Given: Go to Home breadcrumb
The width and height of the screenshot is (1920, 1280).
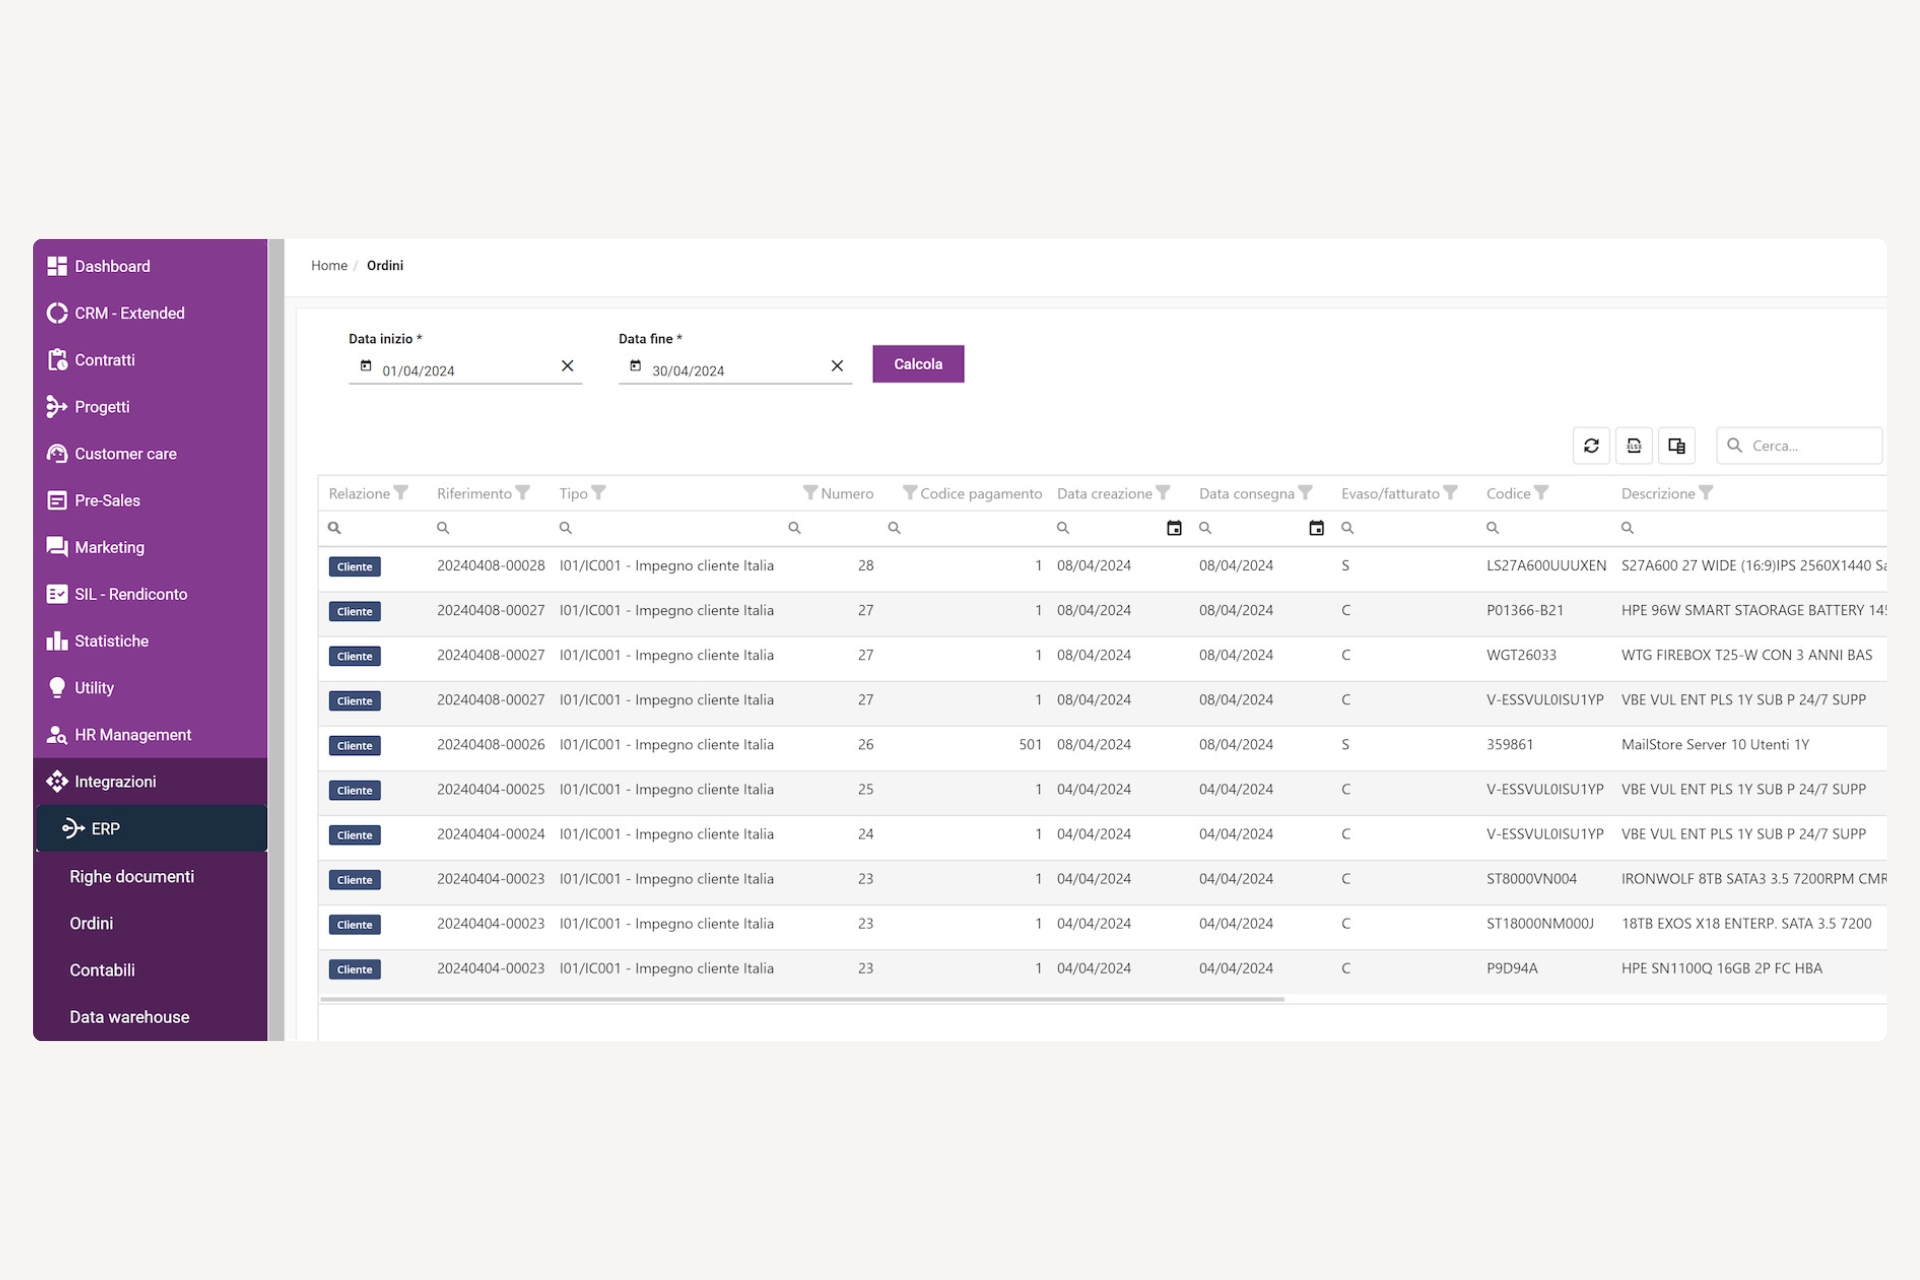Looking at the screenshot, I should tap(329, 266).
